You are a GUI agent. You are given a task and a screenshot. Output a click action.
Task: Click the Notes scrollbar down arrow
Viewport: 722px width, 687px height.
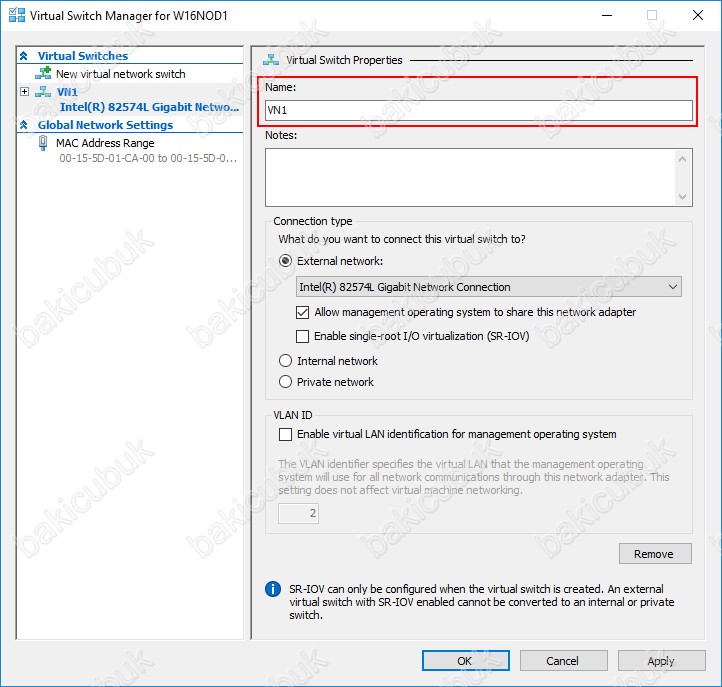click(x=682, y=197)
